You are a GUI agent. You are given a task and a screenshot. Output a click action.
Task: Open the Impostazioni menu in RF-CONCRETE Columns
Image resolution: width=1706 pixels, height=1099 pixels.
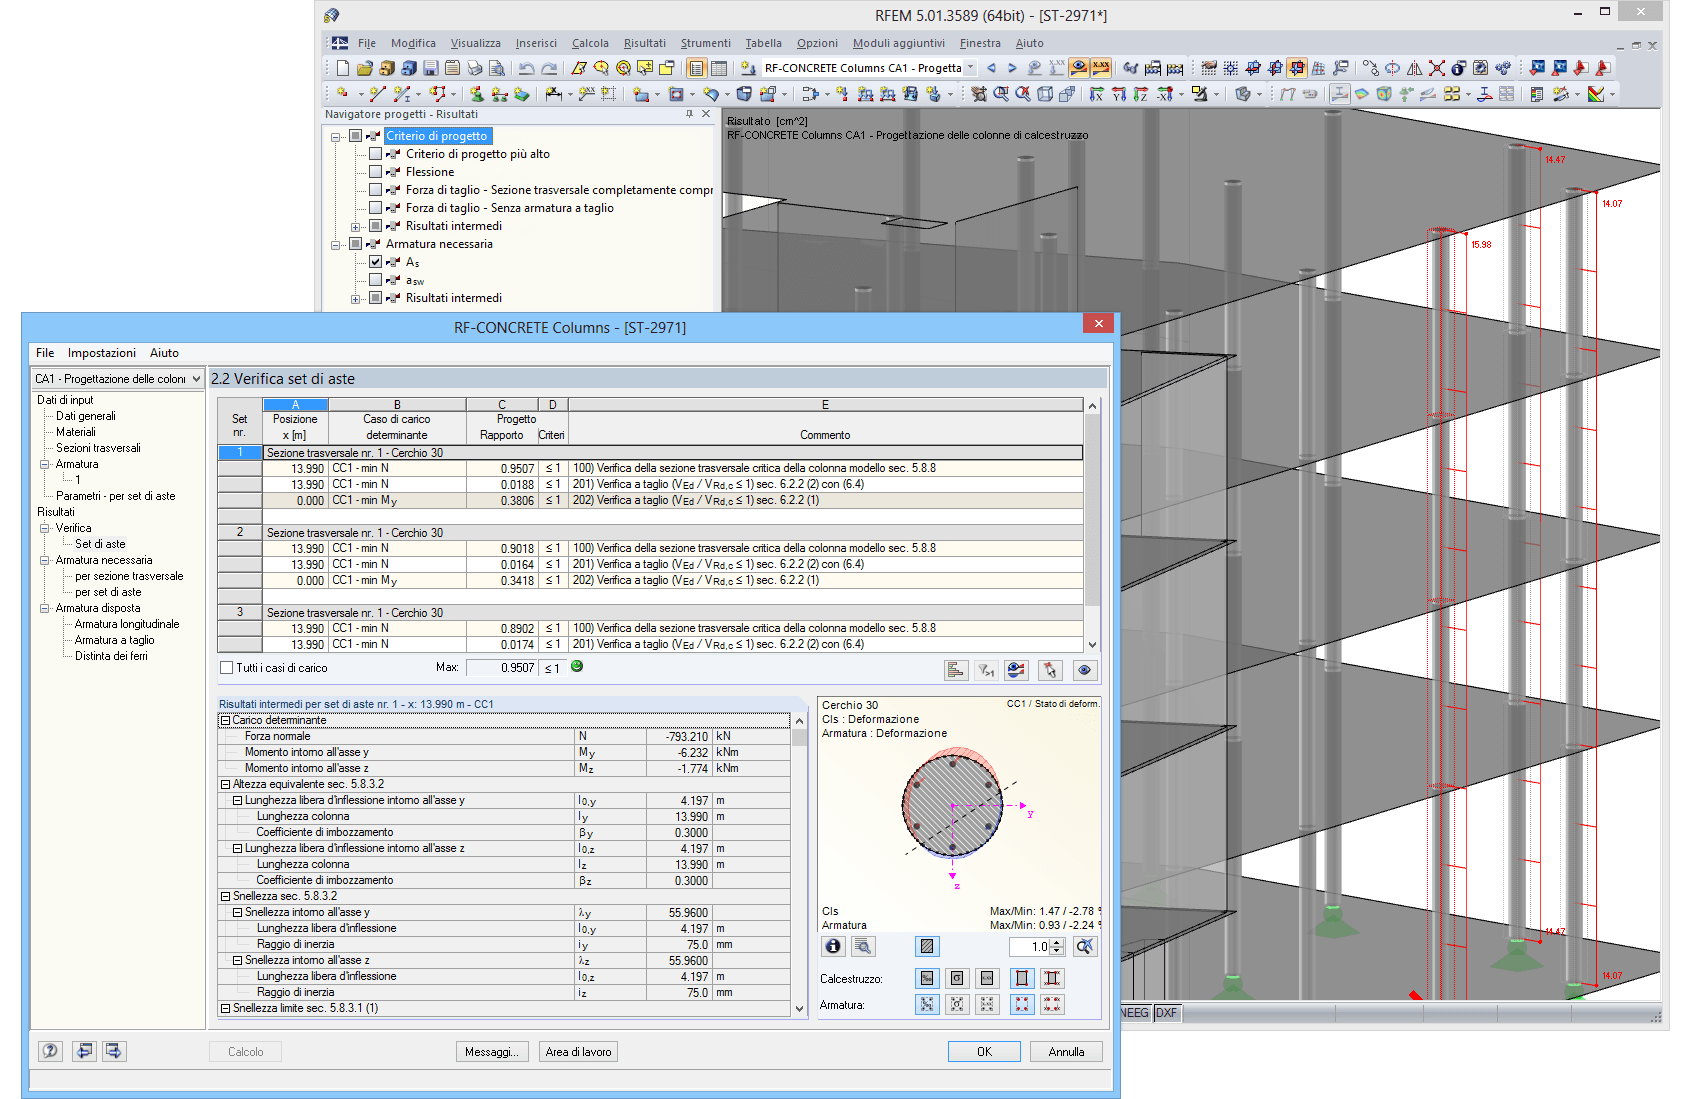click(x=103, y=352)
